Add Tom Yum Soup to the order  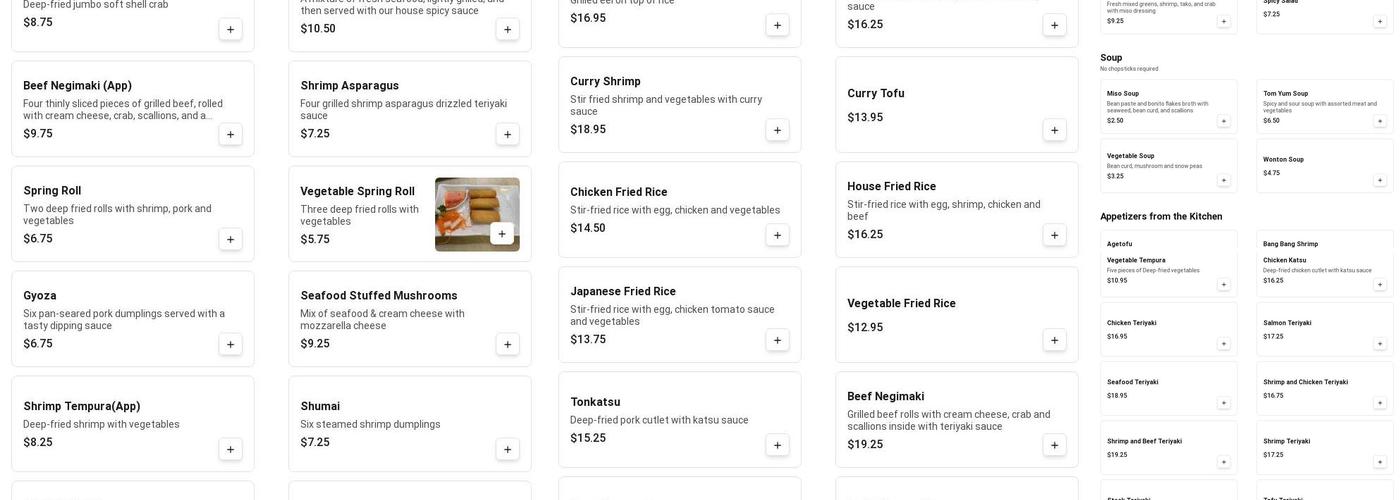coord(1380,121)
